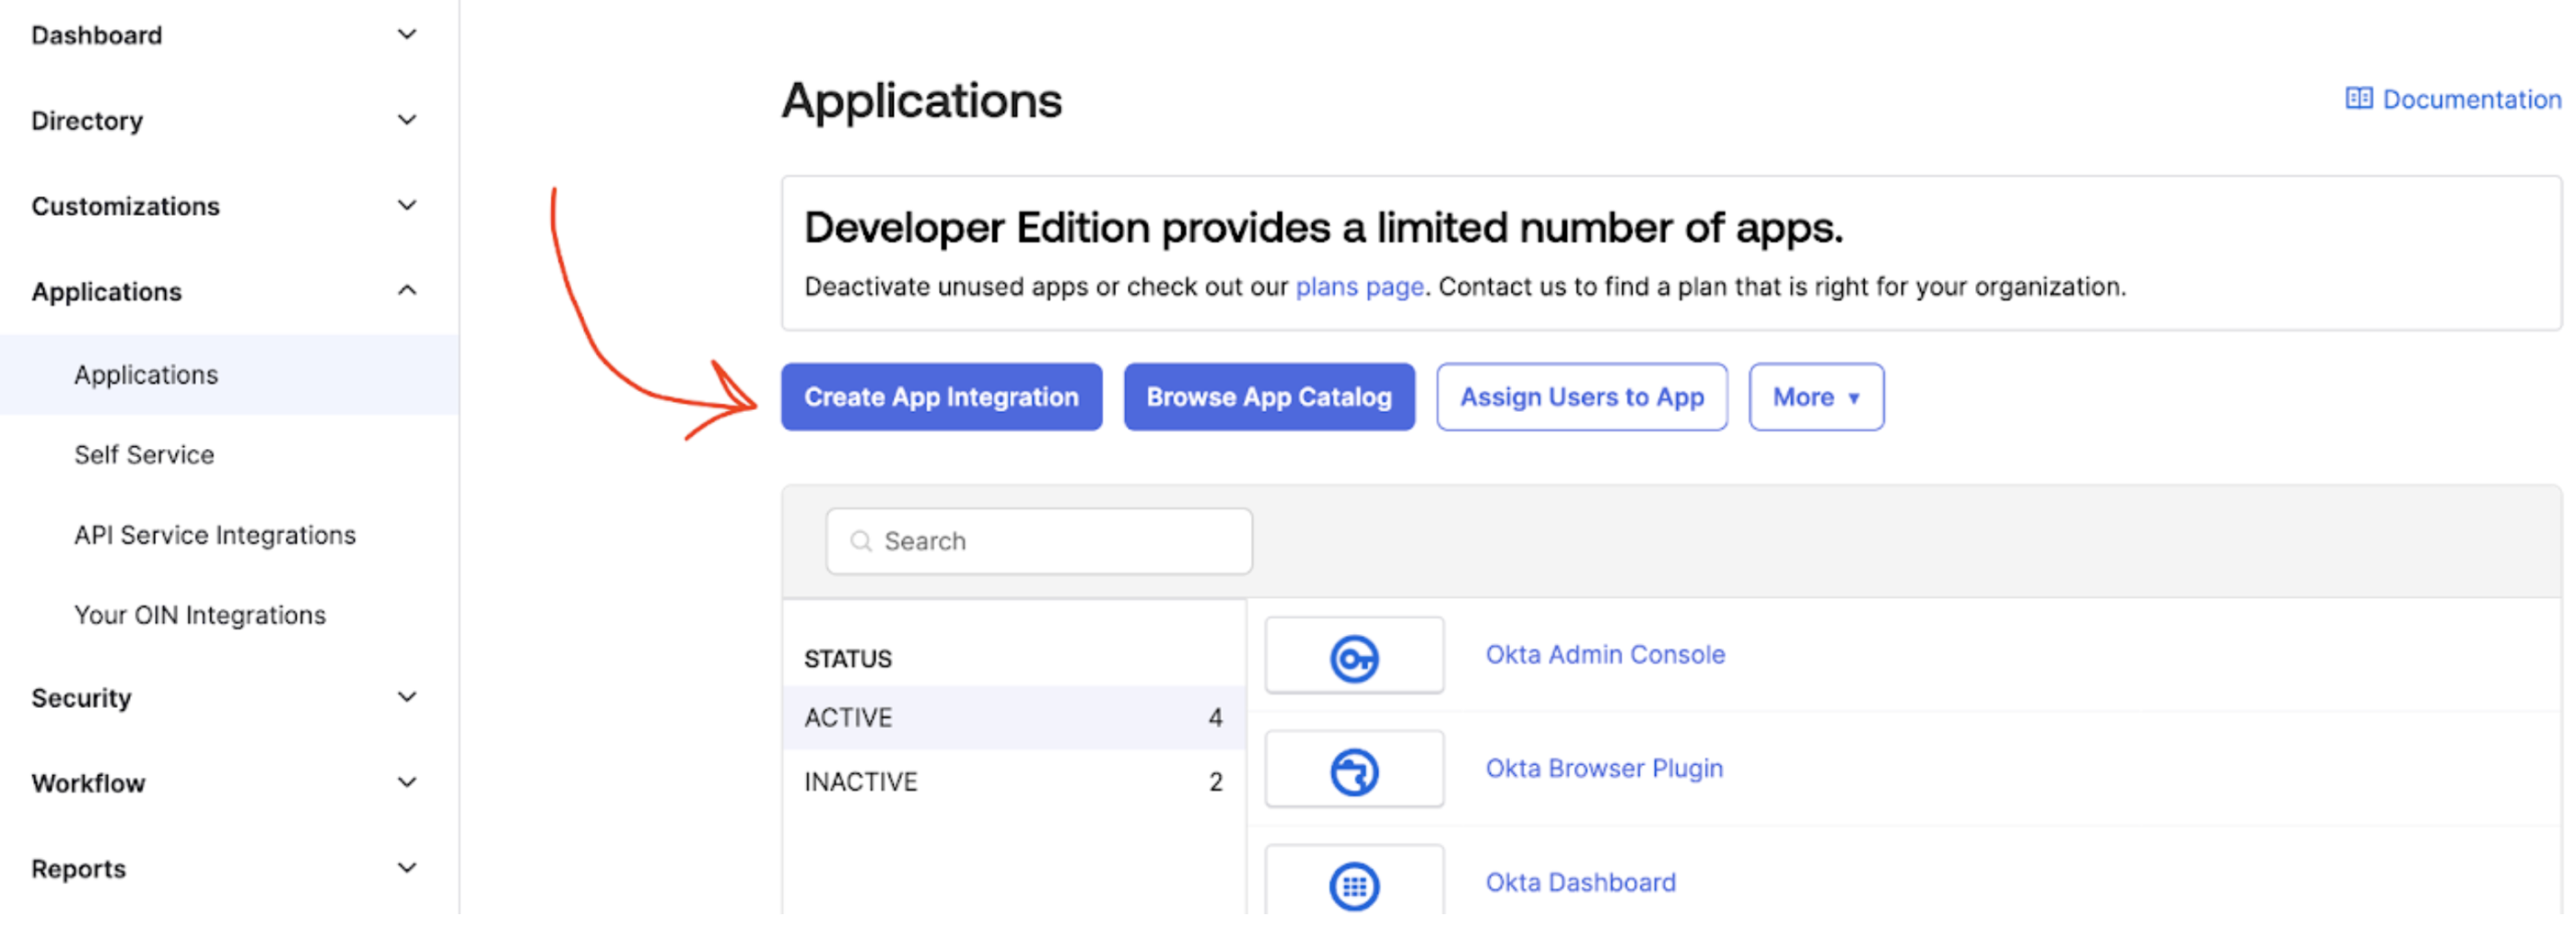Click the Okta Dashboard grid icon

coord(1354,886)
